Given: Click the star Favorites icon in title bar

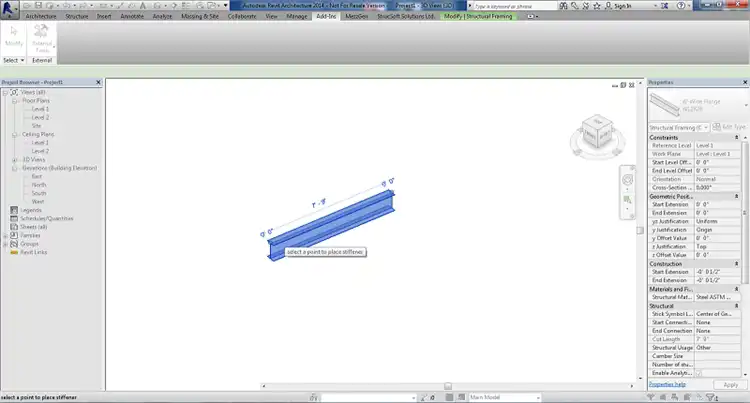Looking at the screenshot, I should [597, 6].
